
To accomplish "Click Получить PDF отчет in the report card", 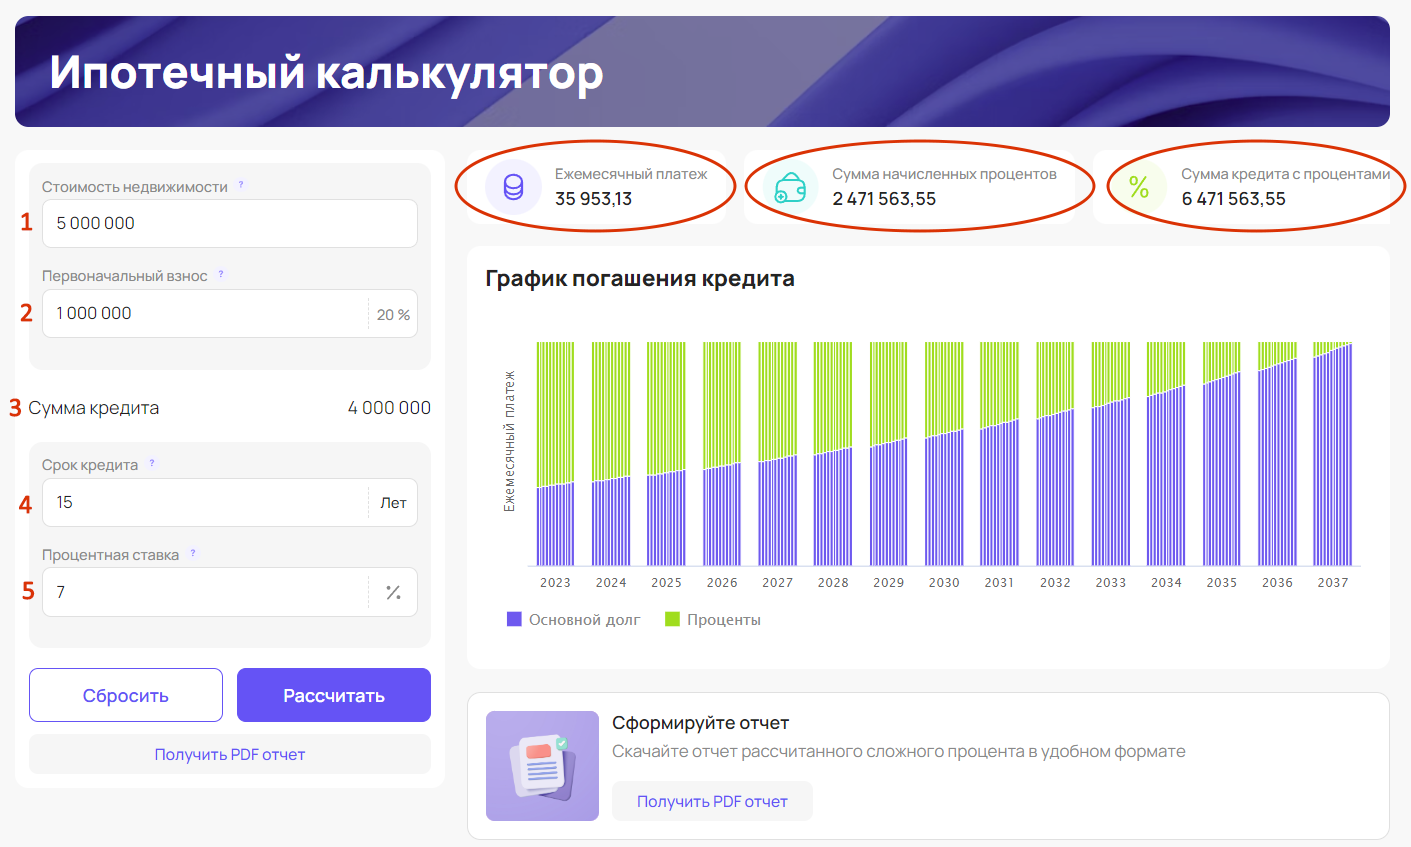I will coord(712,801).
